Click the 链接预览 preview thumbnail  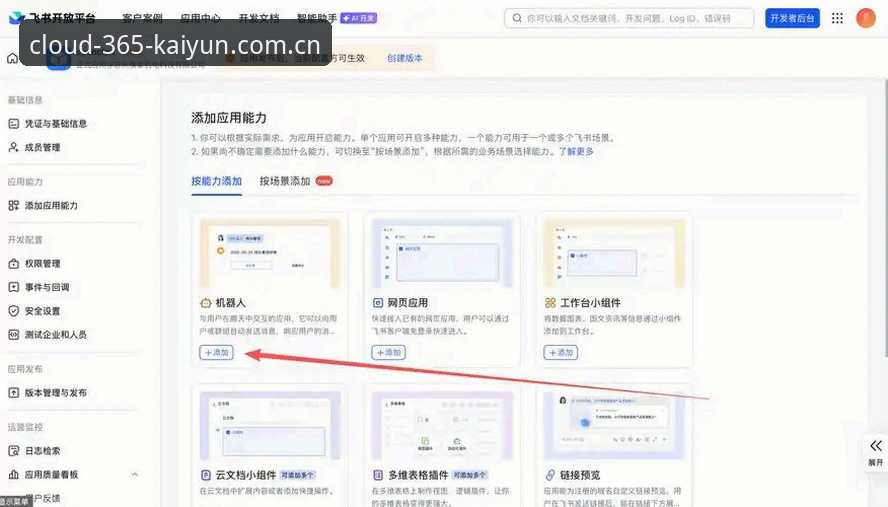(x=614, y=425)
